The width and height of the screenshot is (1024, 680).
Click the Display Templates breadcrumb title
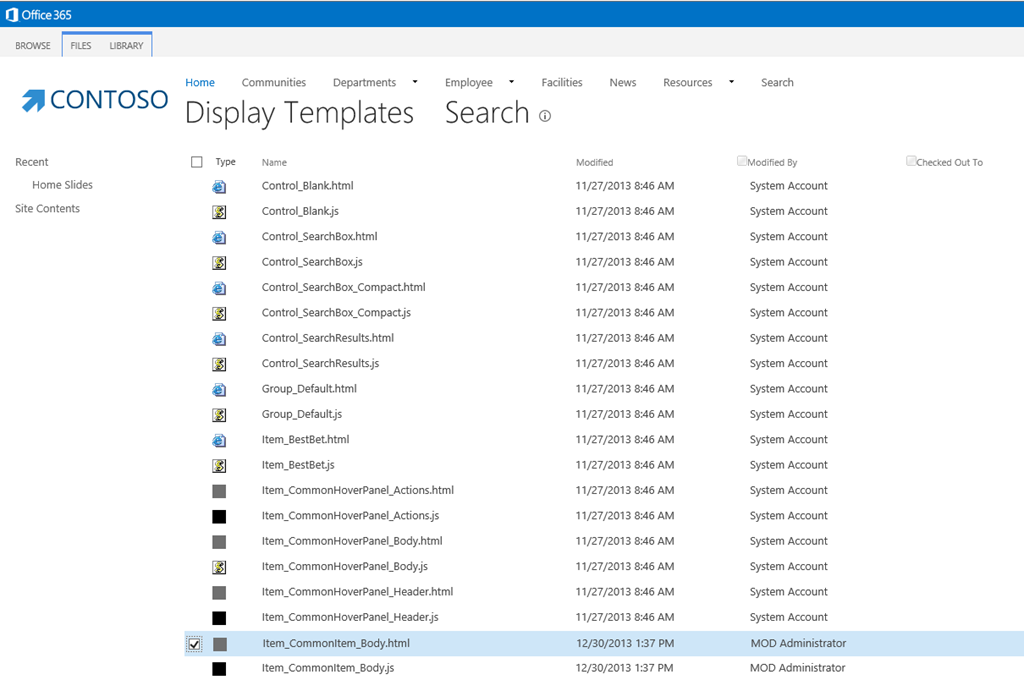(x=299, y=113)
